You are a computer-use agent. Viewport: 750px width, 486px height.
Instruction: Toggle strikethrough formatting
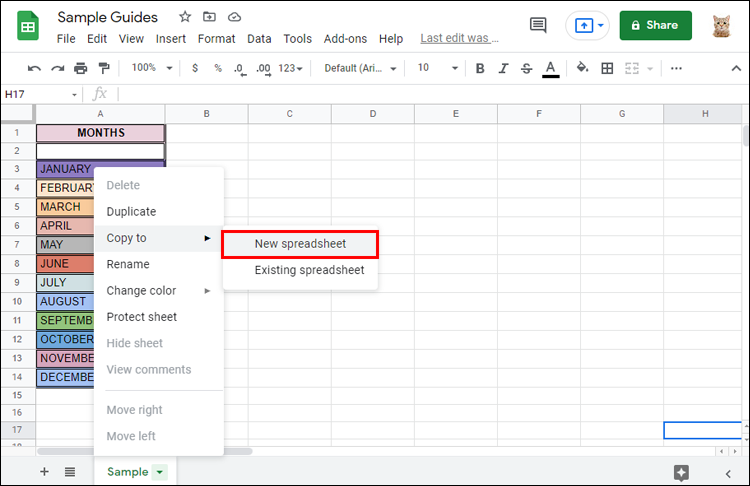coord(527,68)
